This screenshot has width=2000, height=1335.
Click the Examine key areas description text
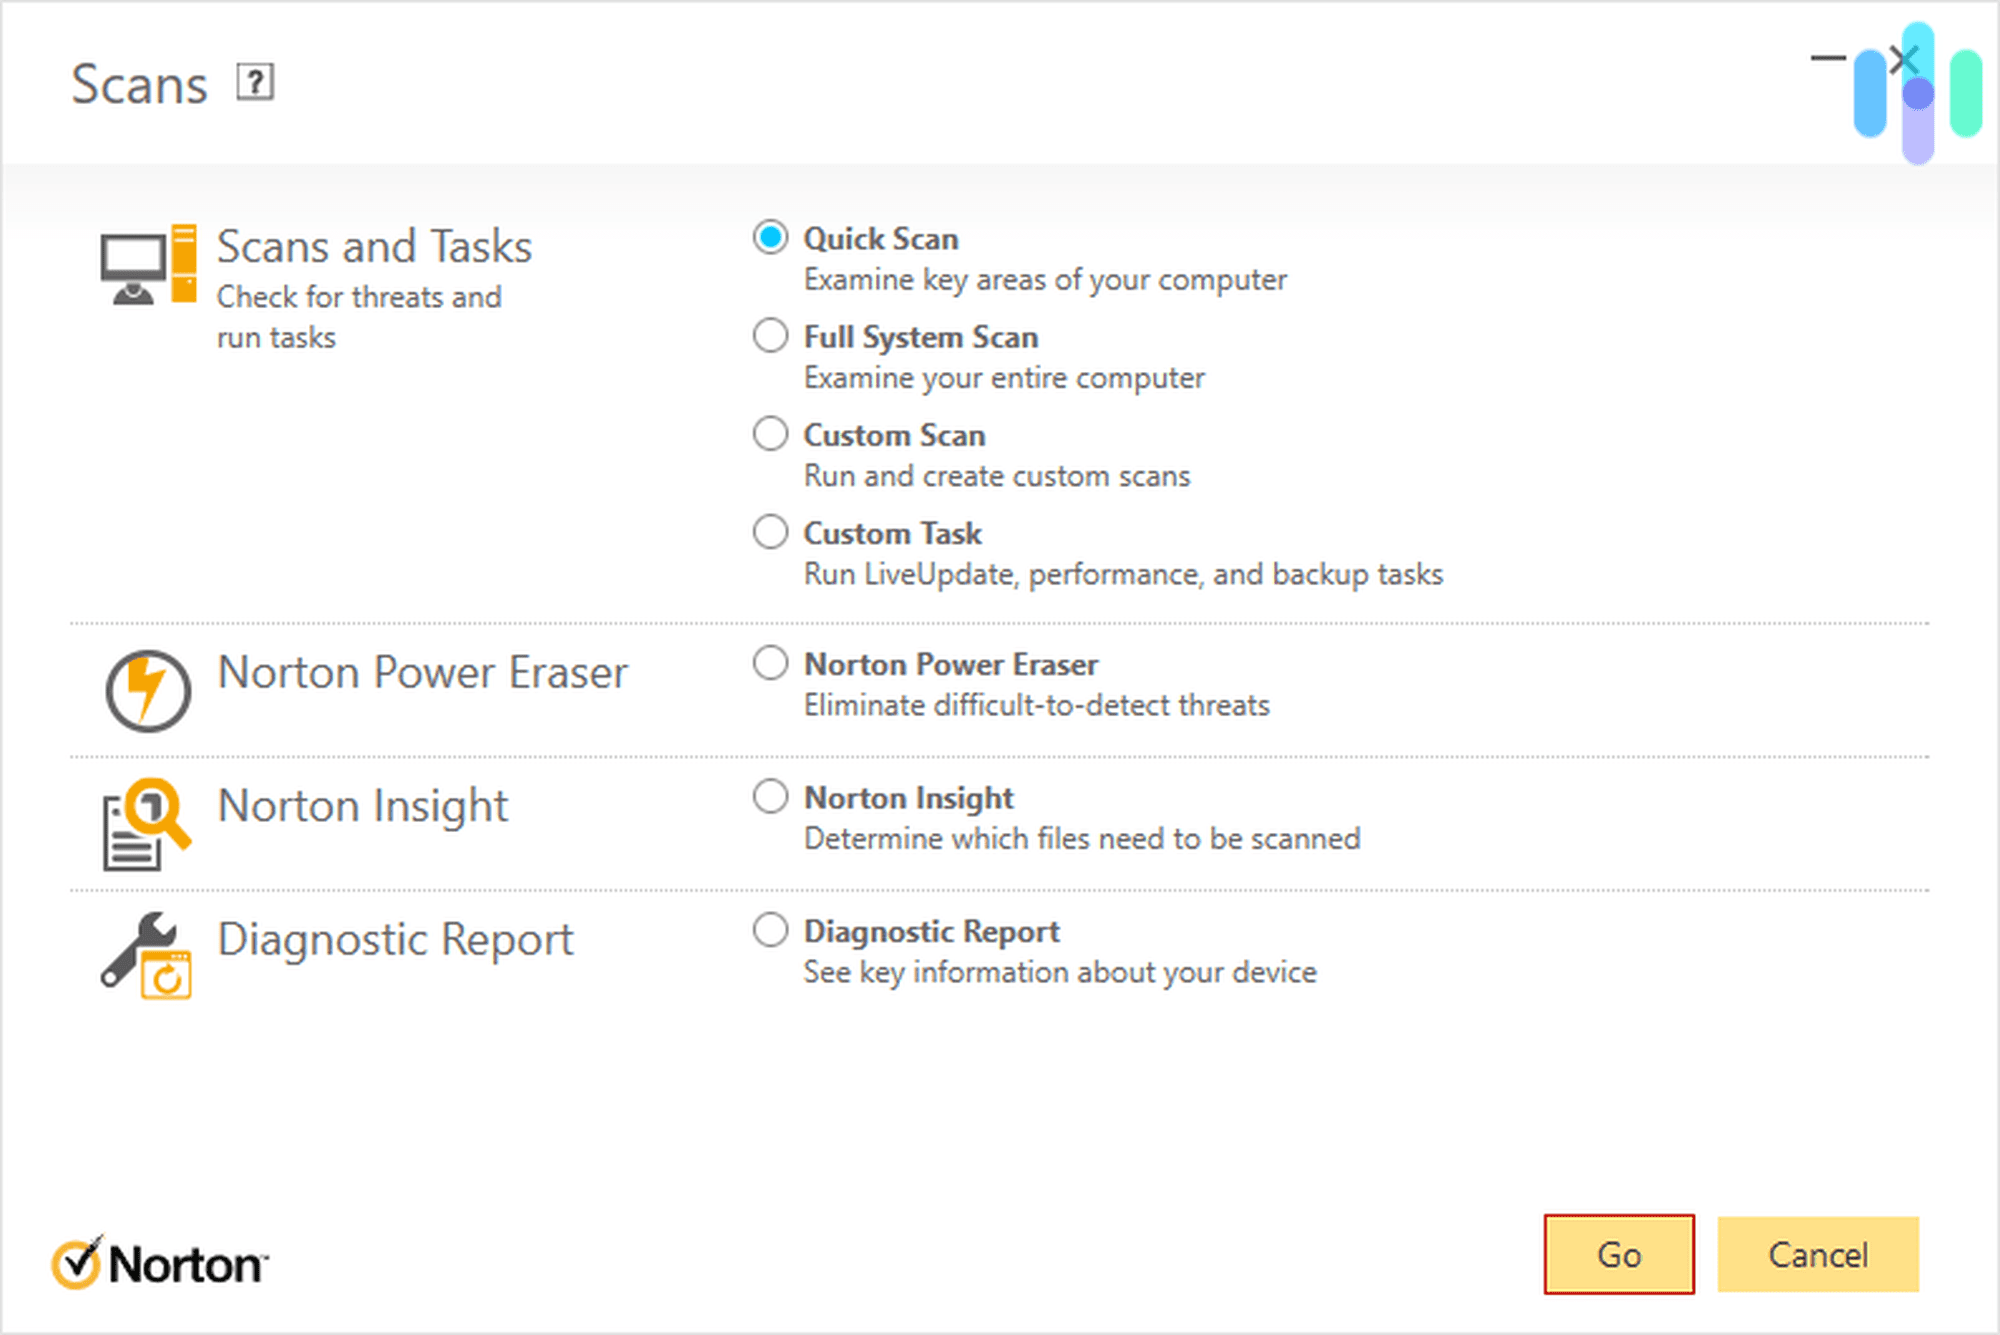coord(1044,280)
